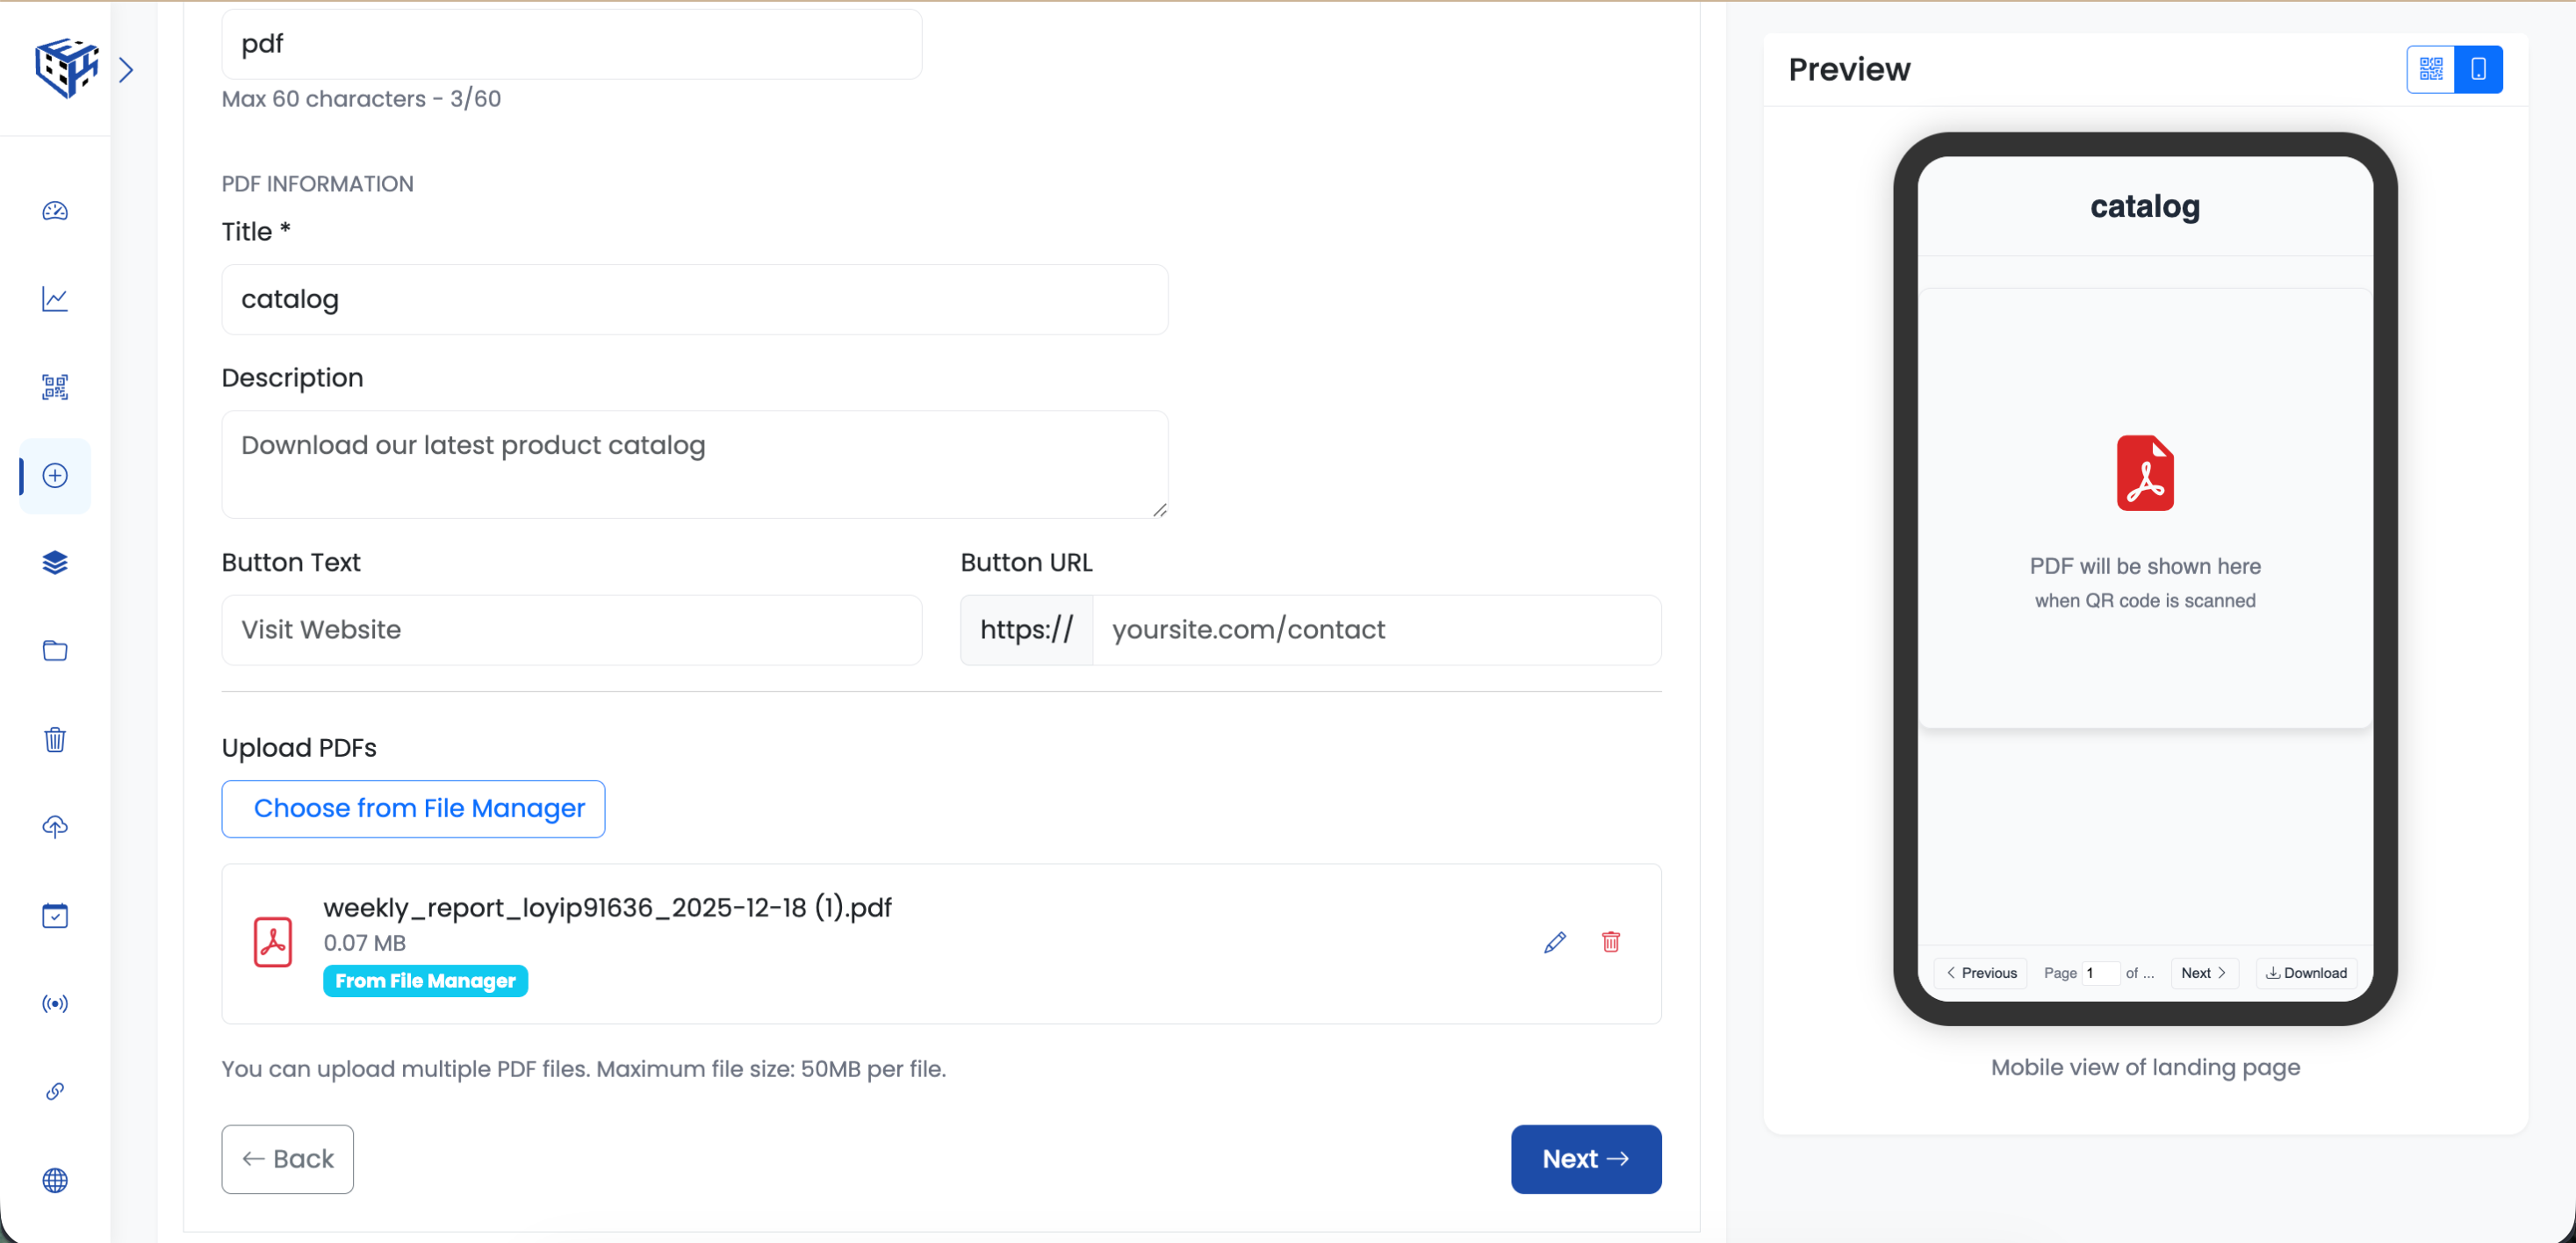Open the QR Codes section in sidebar
This screenshot has width=2576, height=1243.
54,387
